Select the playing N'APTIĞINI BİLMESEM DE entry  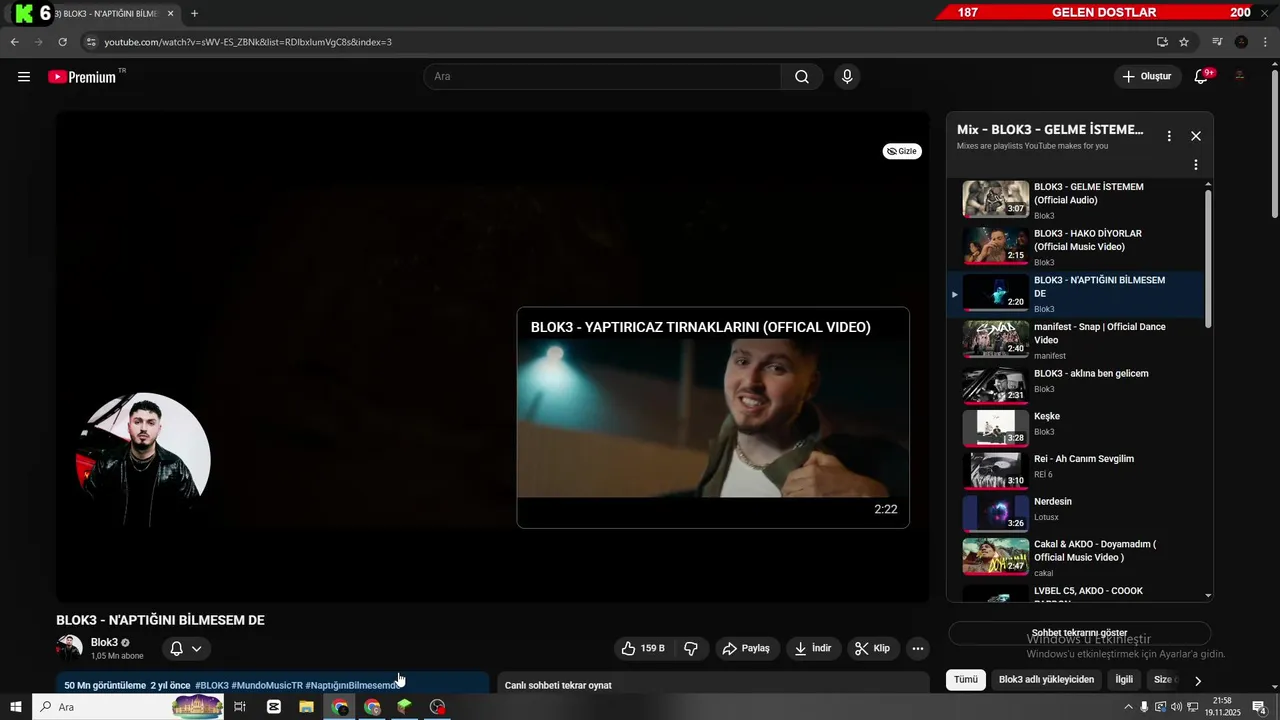tap(1076, 294)
